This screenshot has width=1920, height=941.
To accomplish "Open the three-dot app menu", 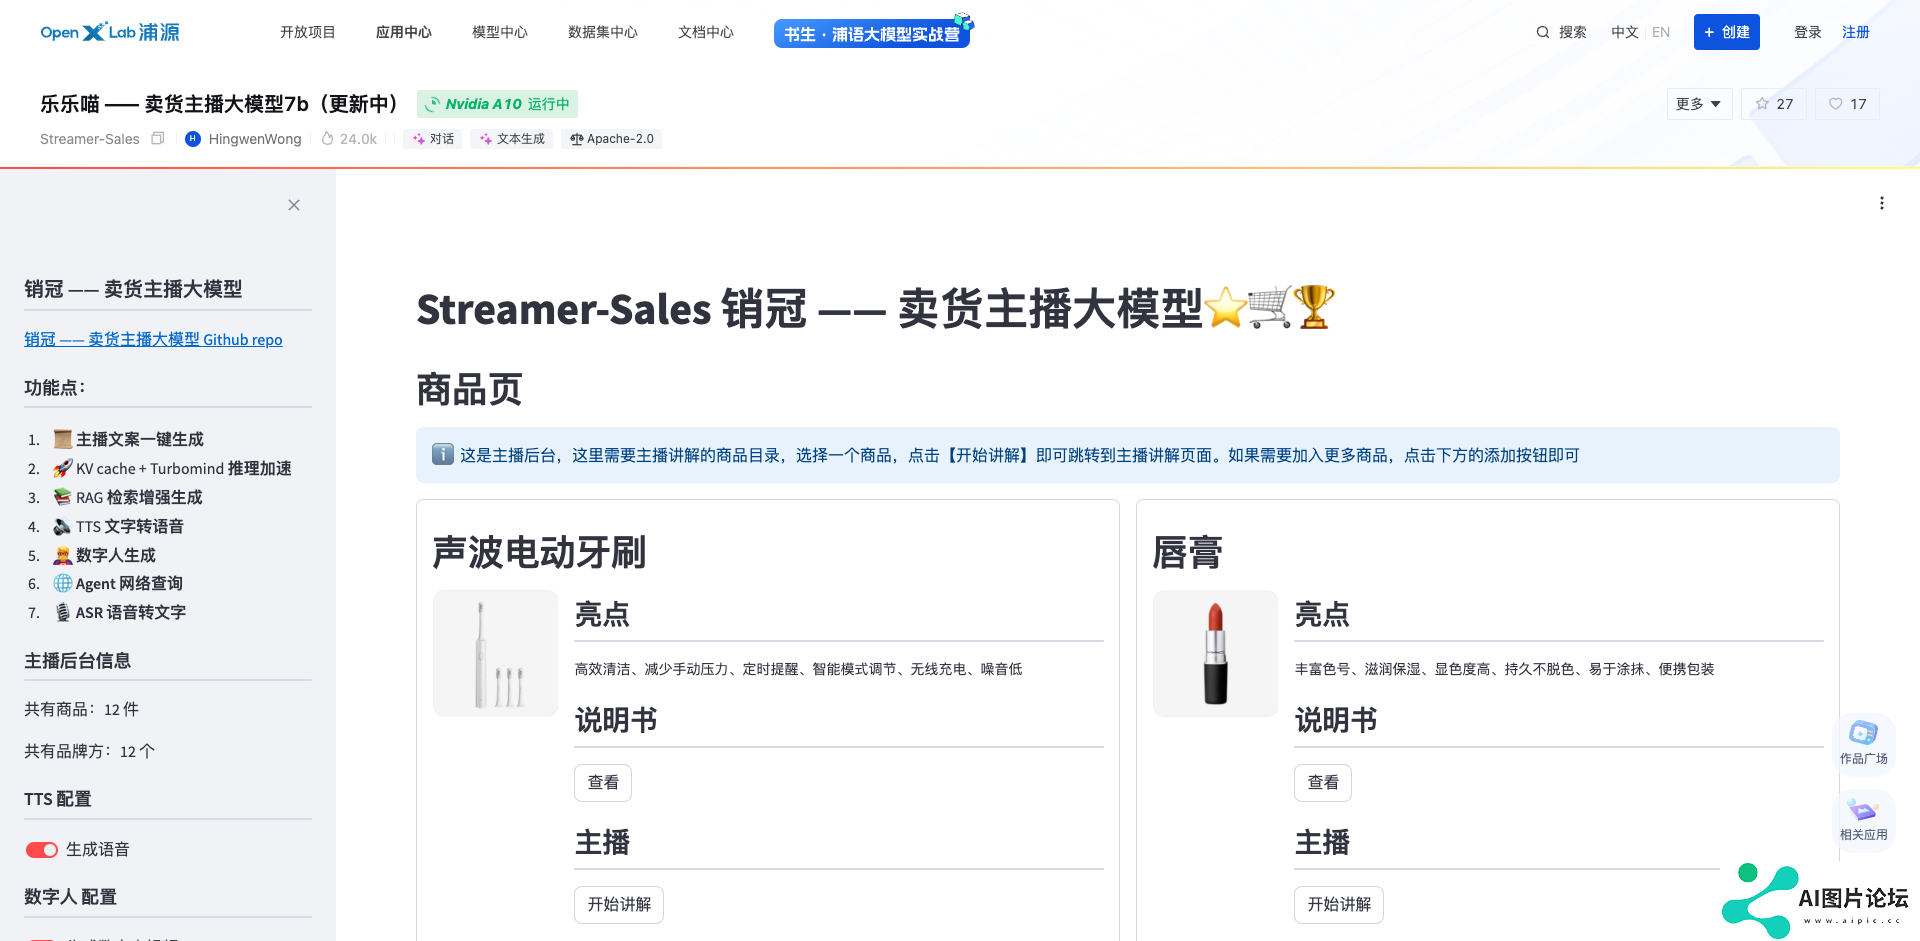I will click(x=1882, y=203).
